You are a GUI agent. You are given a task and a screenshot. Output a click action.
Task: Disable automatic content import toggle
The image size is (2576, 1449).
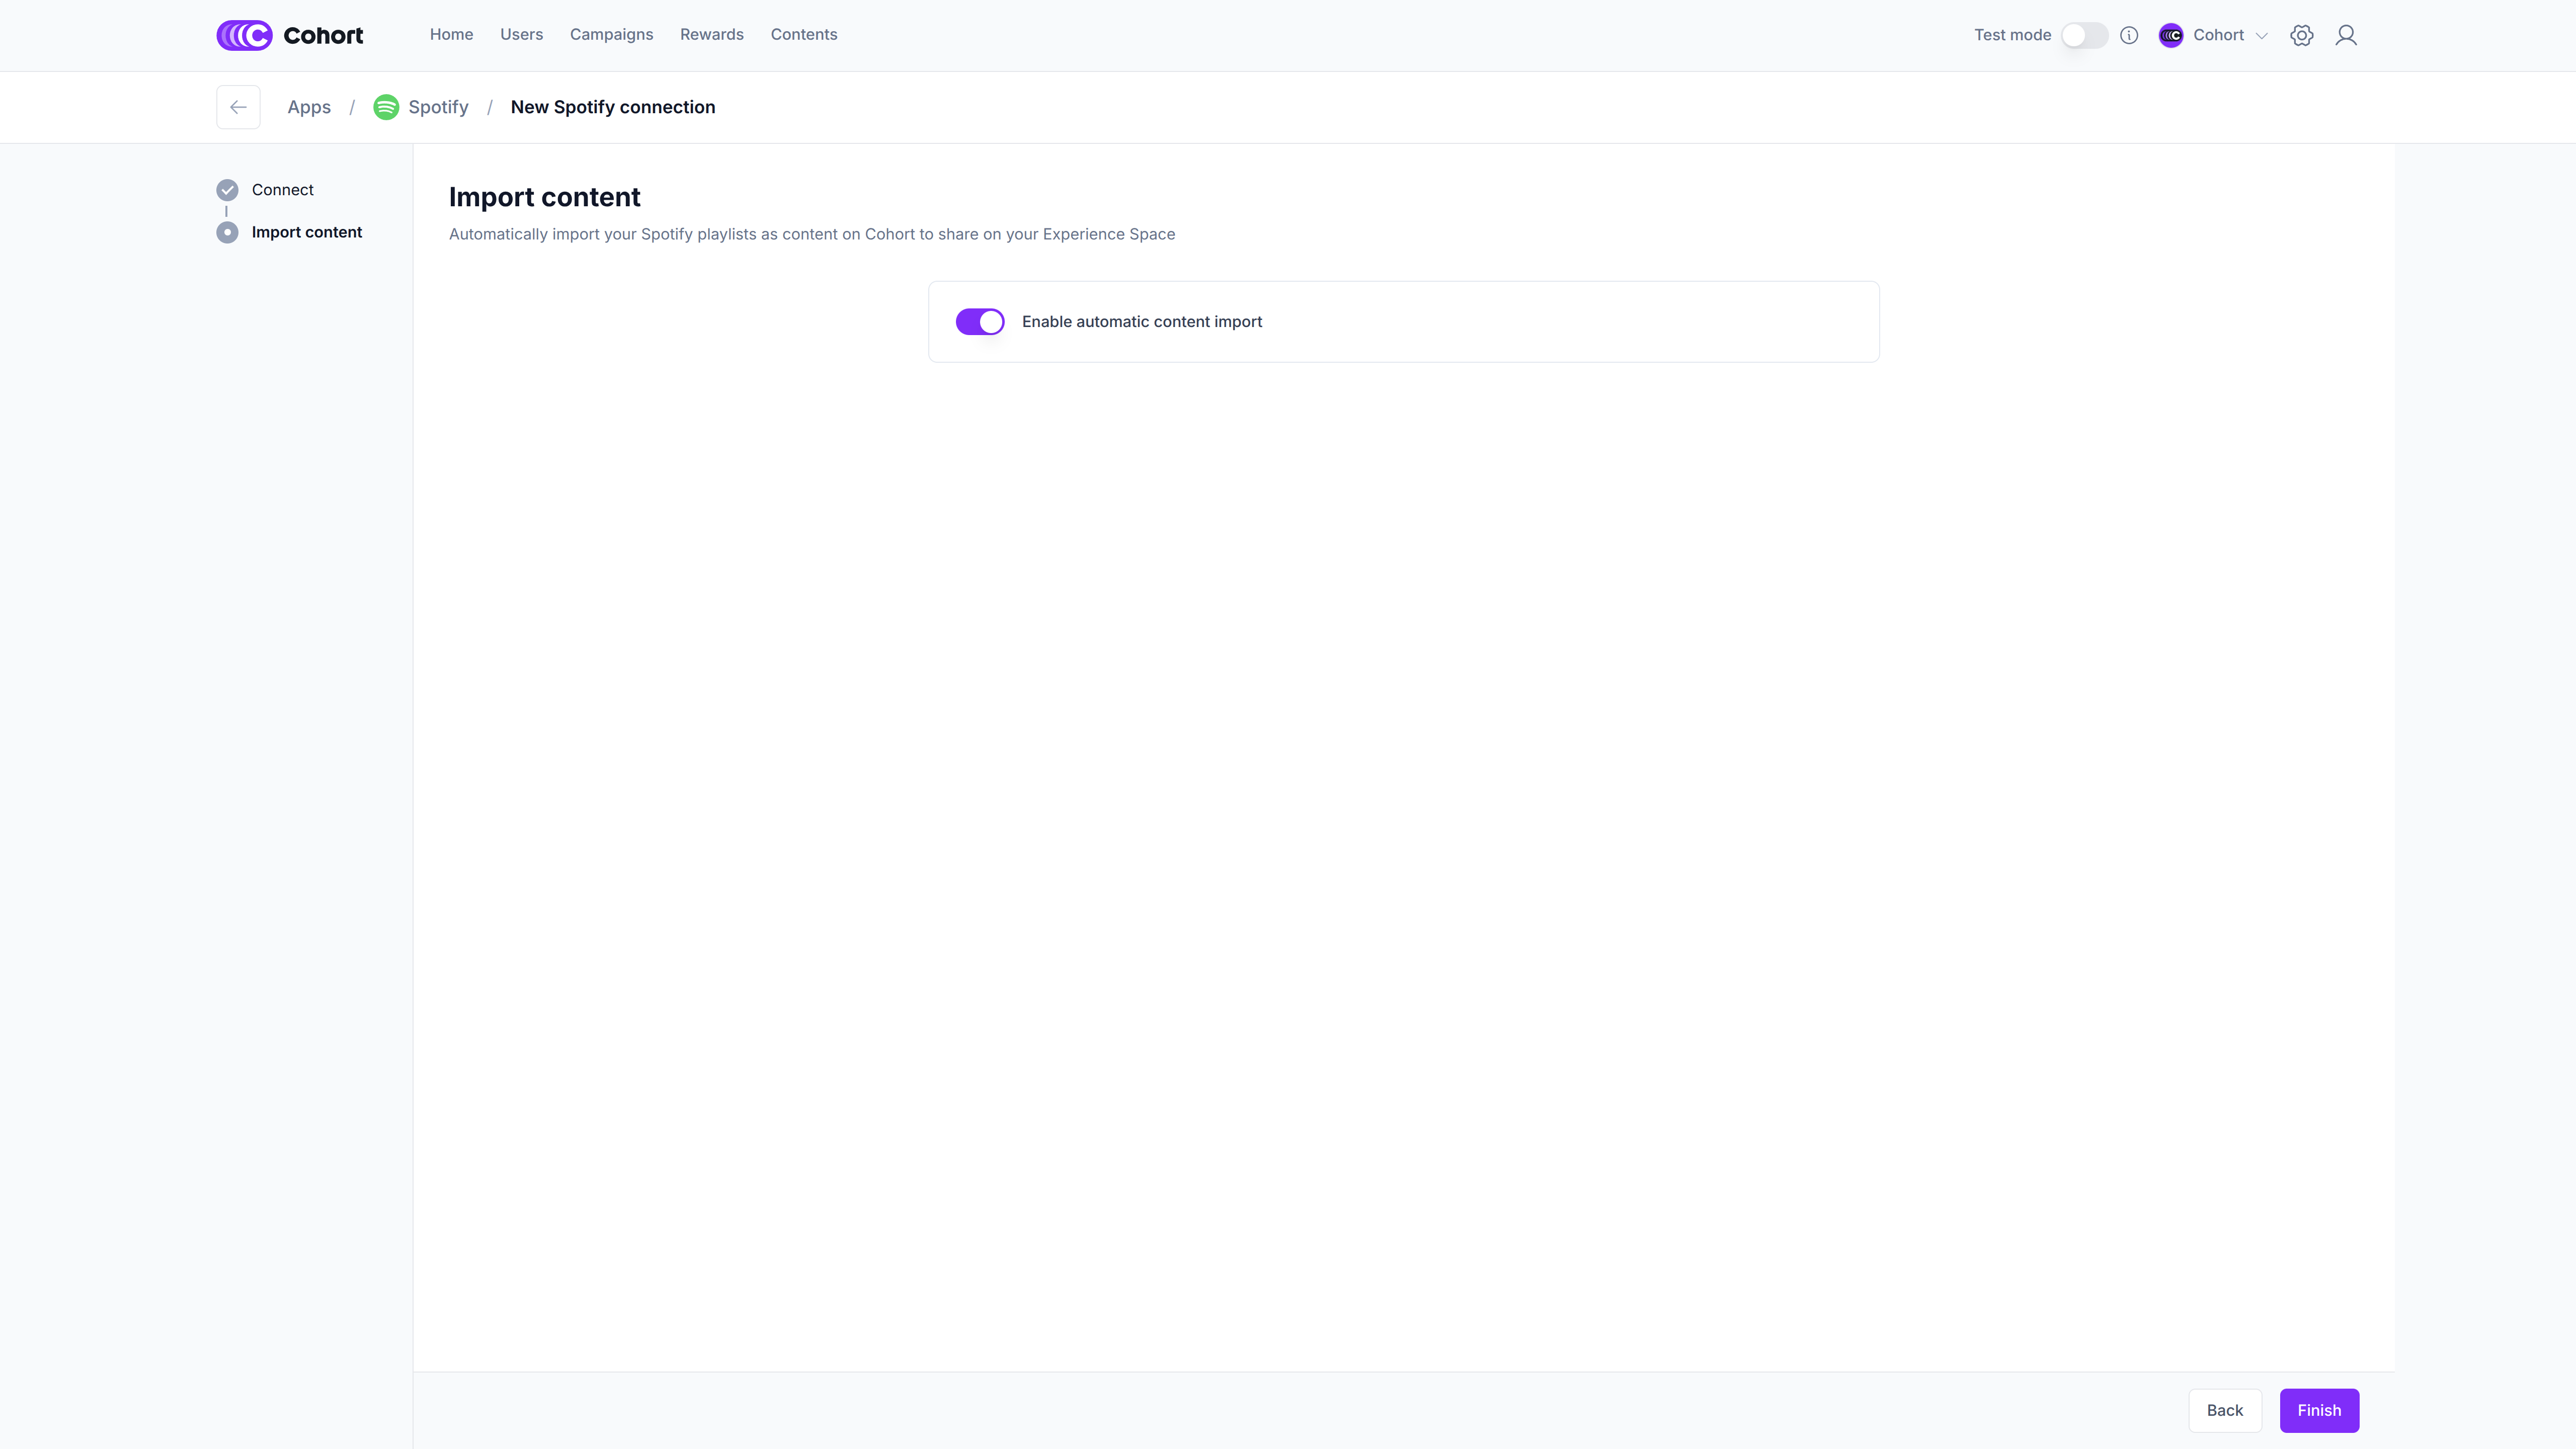pos(979,322)
